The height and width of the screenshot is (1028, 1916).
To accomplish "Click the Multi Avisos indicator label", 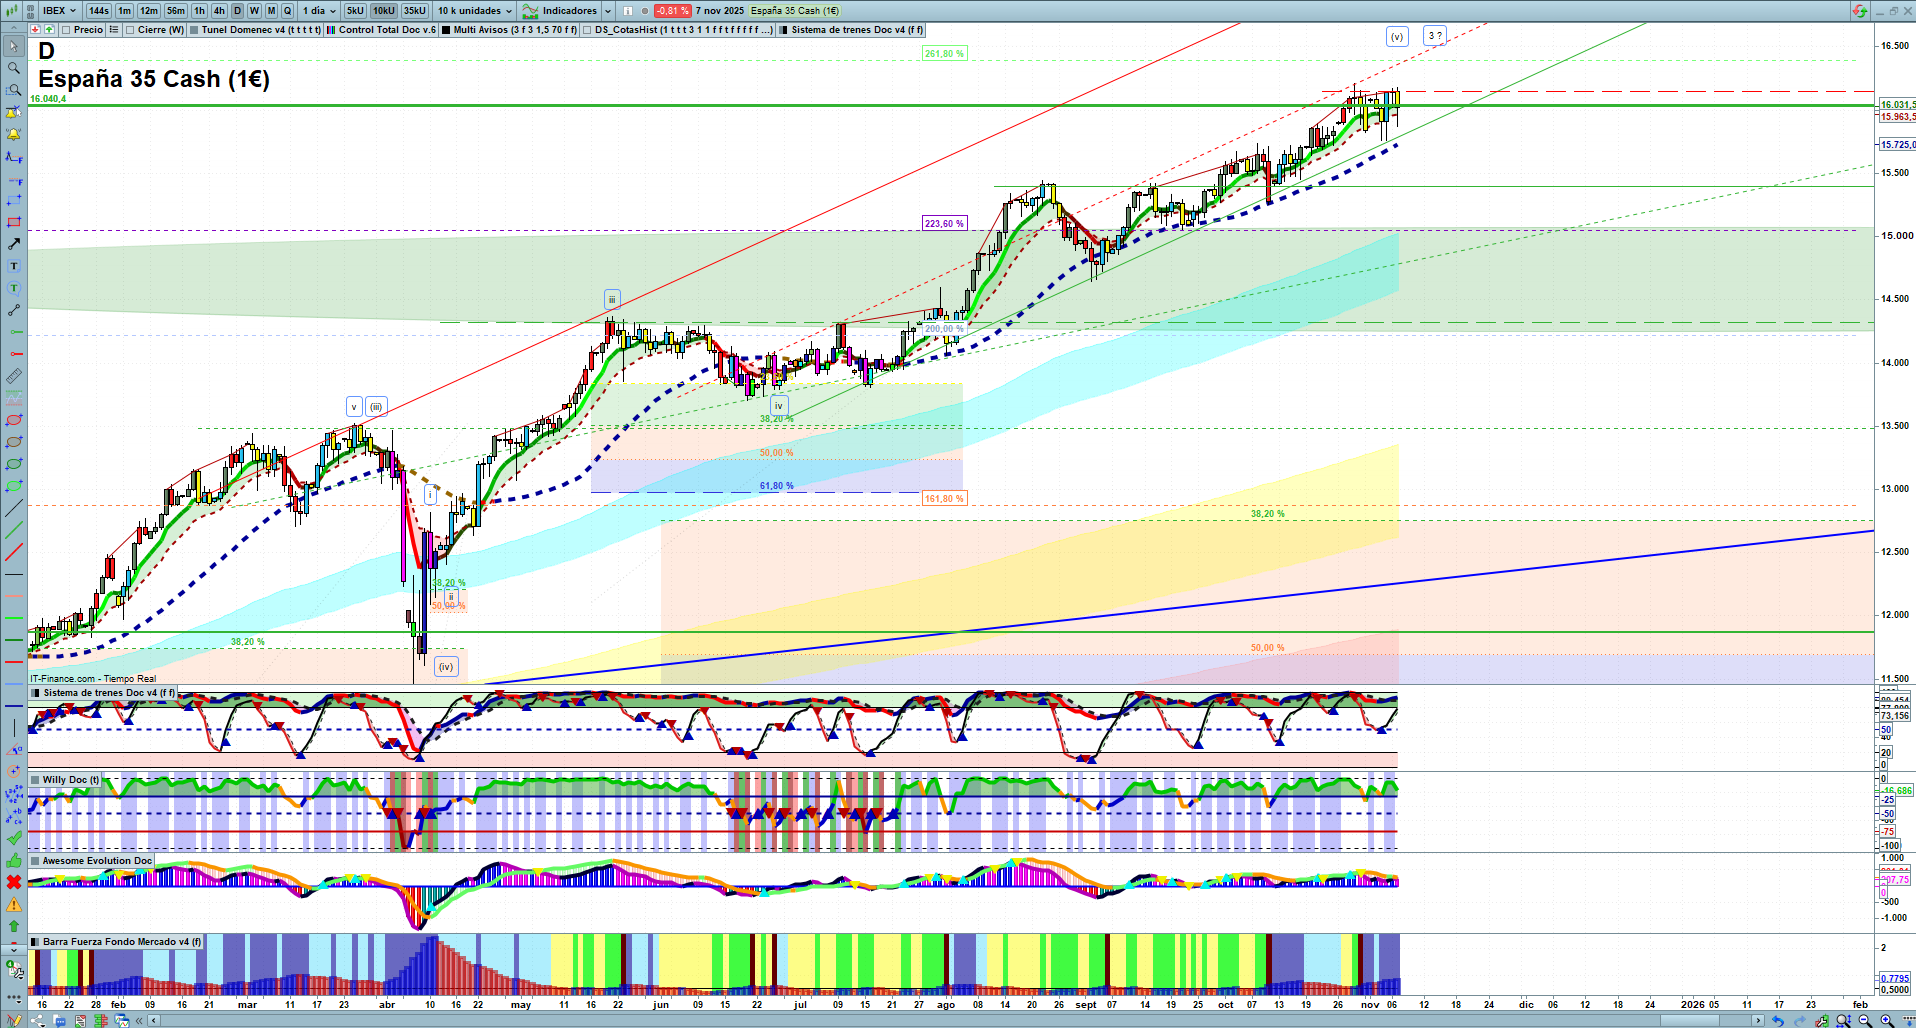I will click(516, 30).
